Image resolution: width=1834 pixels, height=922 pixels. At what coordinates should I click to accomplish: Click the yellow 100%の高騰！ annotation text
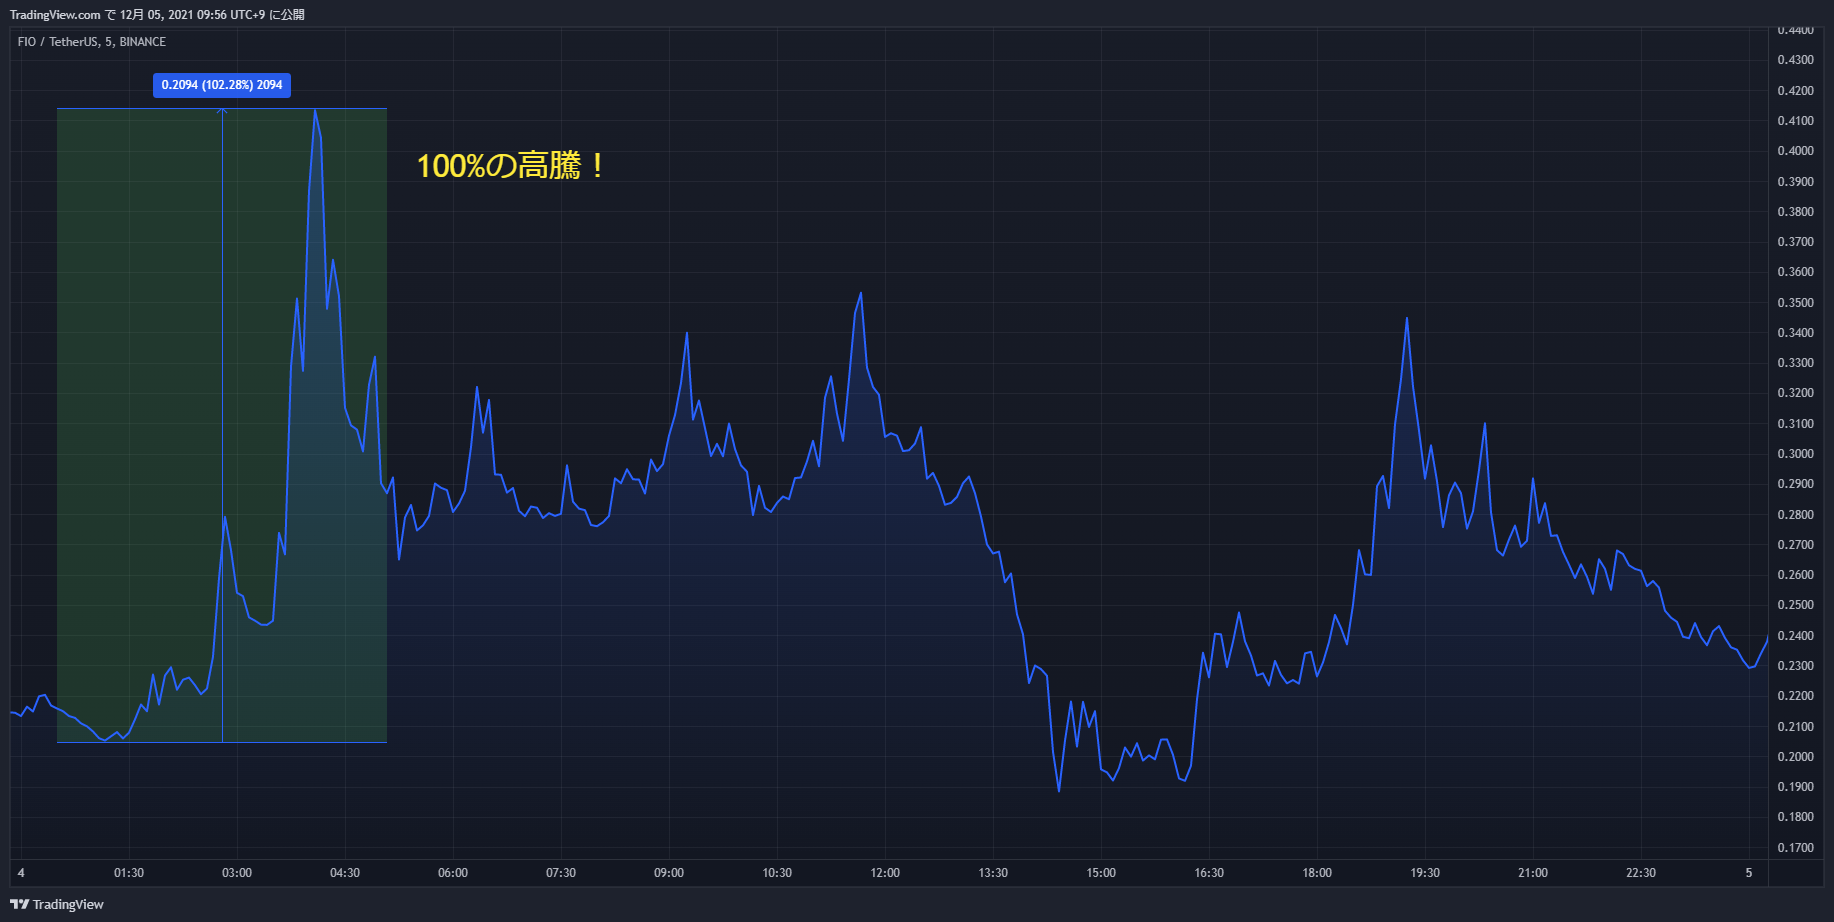(511, 166)
